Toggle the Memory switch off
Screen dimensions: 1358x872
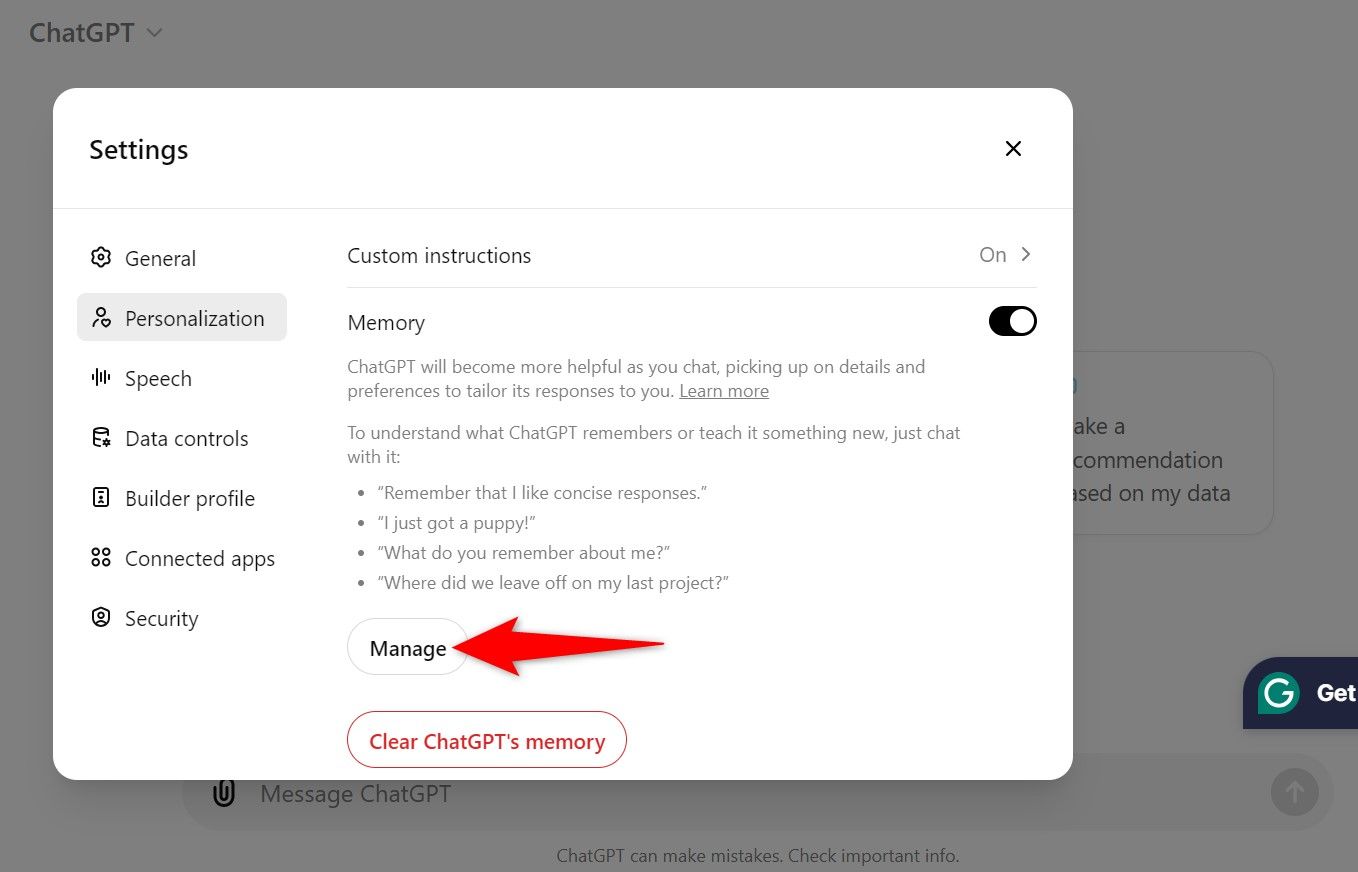click(x=1013, y=321)
